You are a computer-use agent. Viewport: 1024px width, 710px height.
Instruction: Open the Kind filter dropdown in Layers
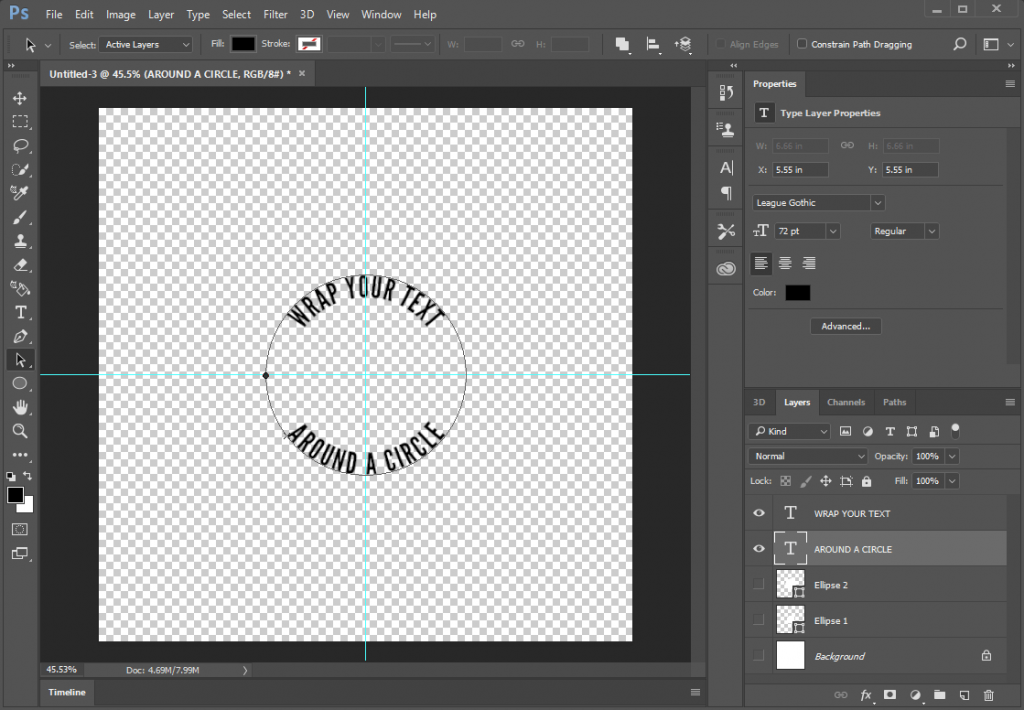[x=789, y=431]
